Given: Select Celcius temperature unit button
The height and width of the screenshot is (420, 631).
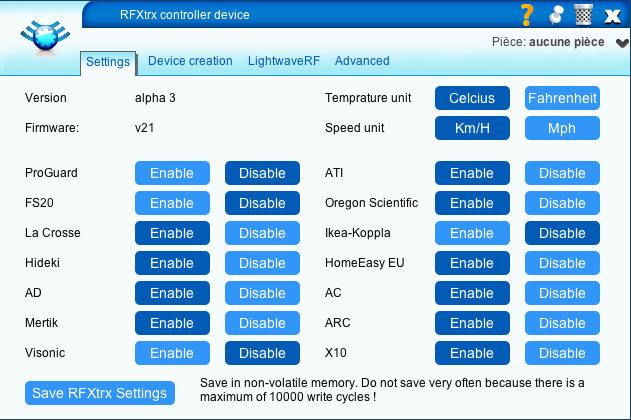Looking at the screenshot, I should click(x=472, y=98).
